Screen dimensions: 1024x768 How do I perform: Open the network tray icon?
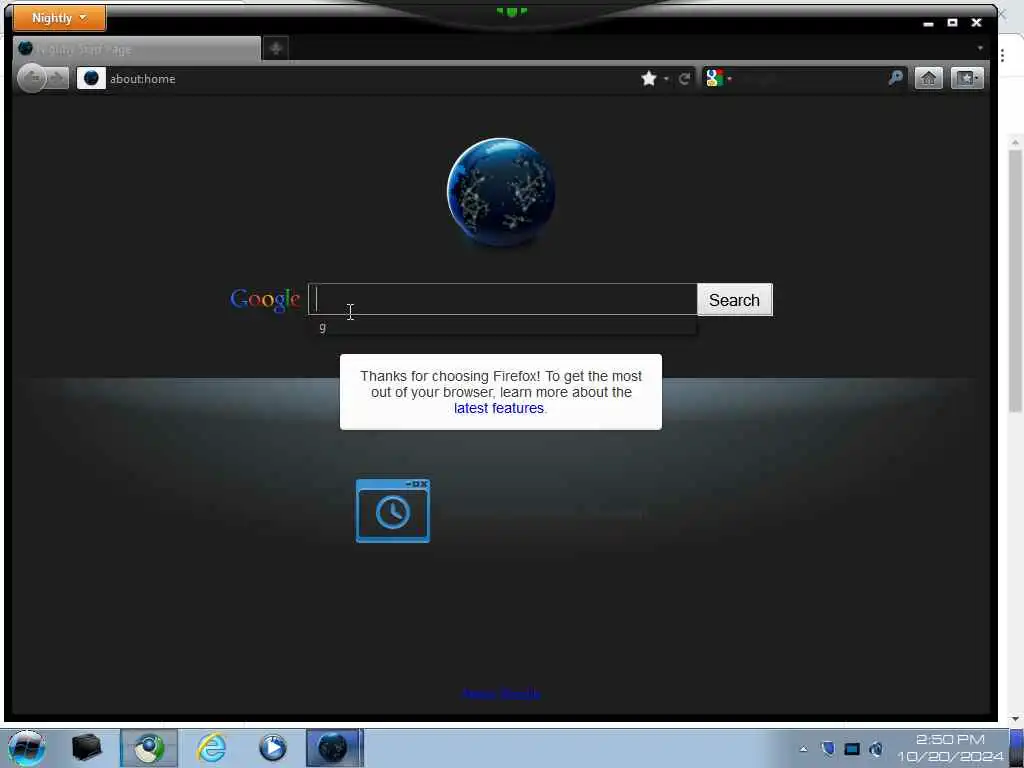coord(852,749)
